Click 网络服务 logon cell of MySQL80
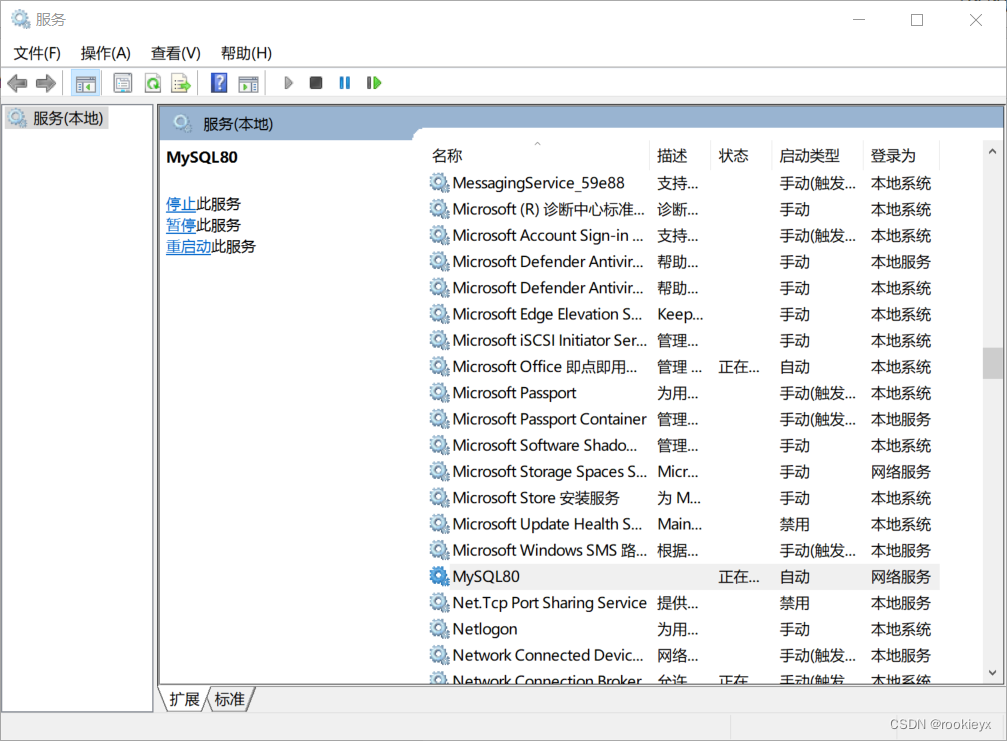Screen dimensions: 1007x741 click(900, 577)
